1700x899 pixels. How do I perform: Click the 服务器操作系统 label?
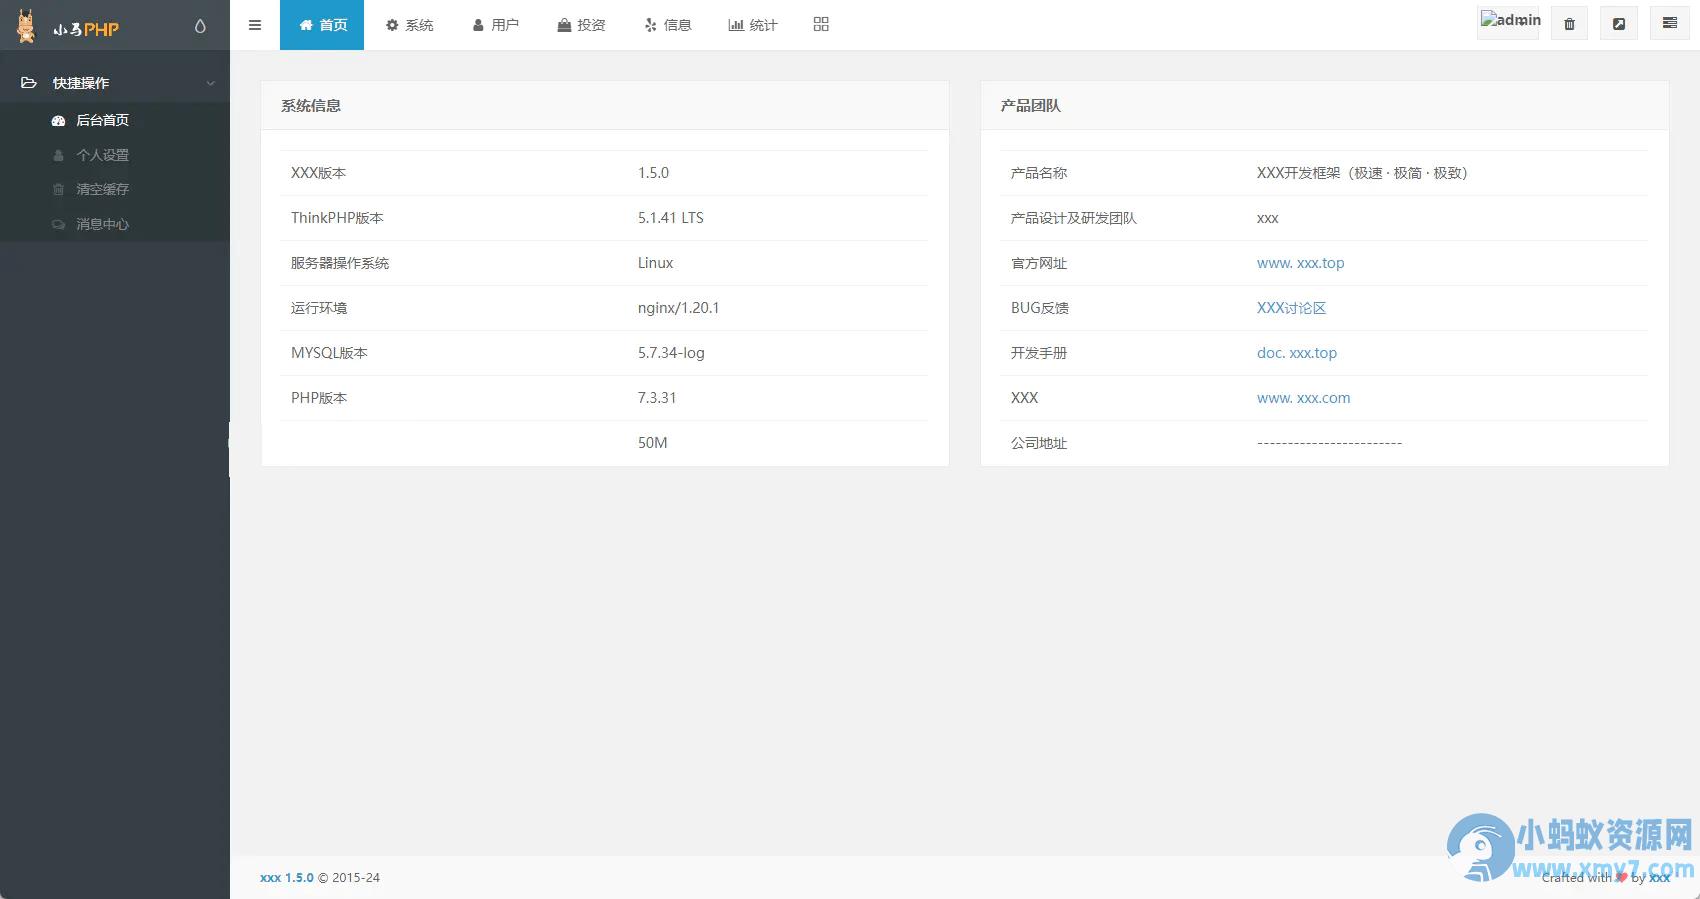click(340, 263)
